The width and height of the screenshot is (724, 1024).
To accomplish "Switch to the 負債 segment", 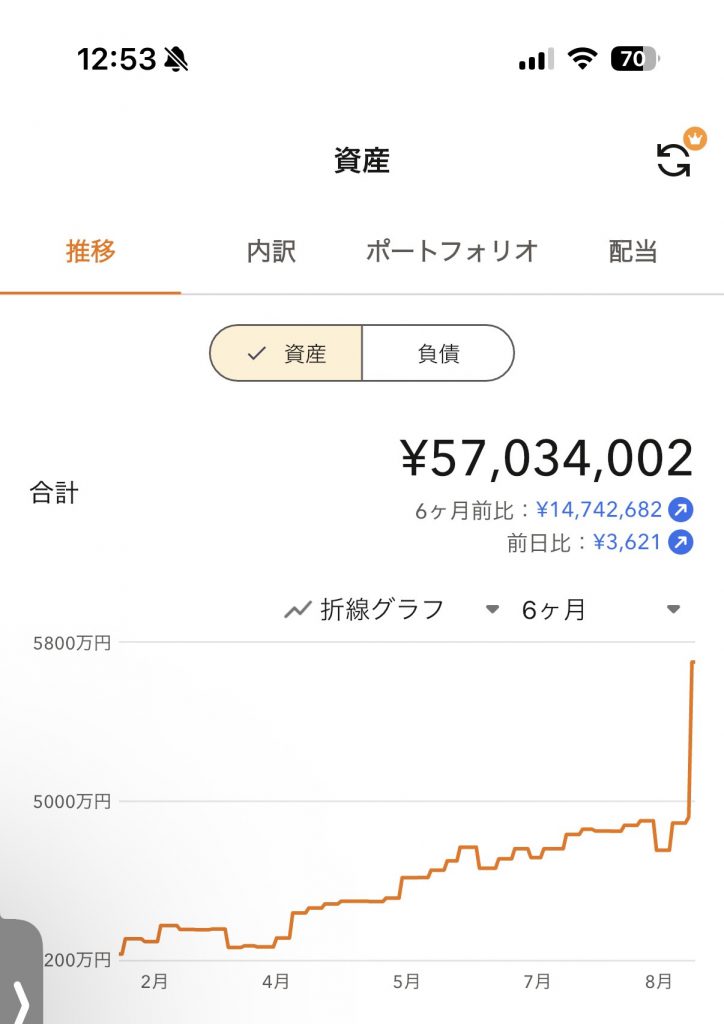I will point(438,353).
